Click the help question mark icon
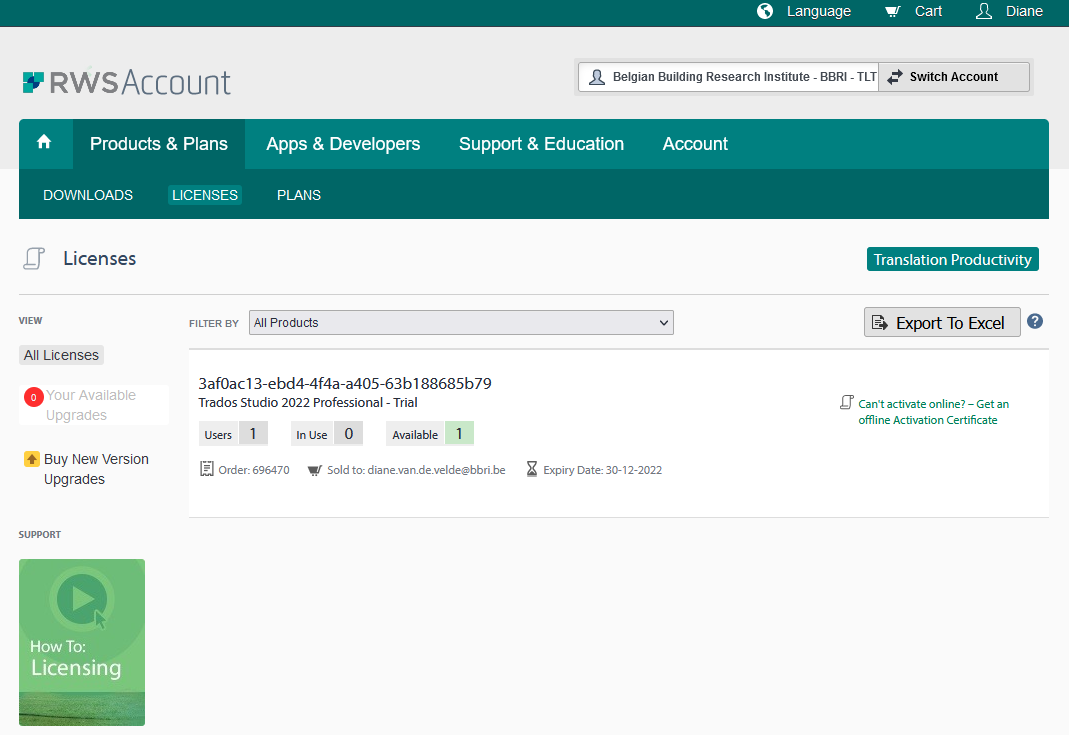 [x=1034, y=321]
